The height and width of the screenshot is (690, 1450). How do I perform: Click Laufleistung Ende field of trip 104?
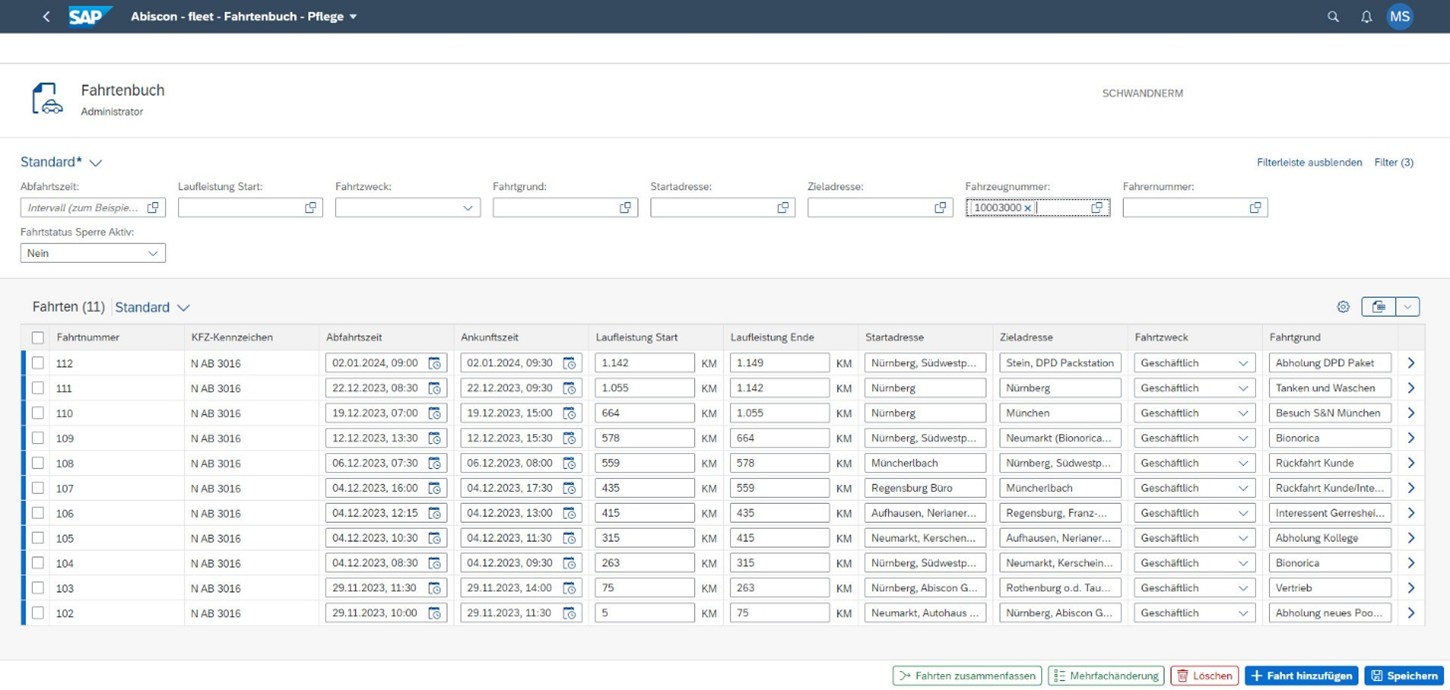point(779,563)
